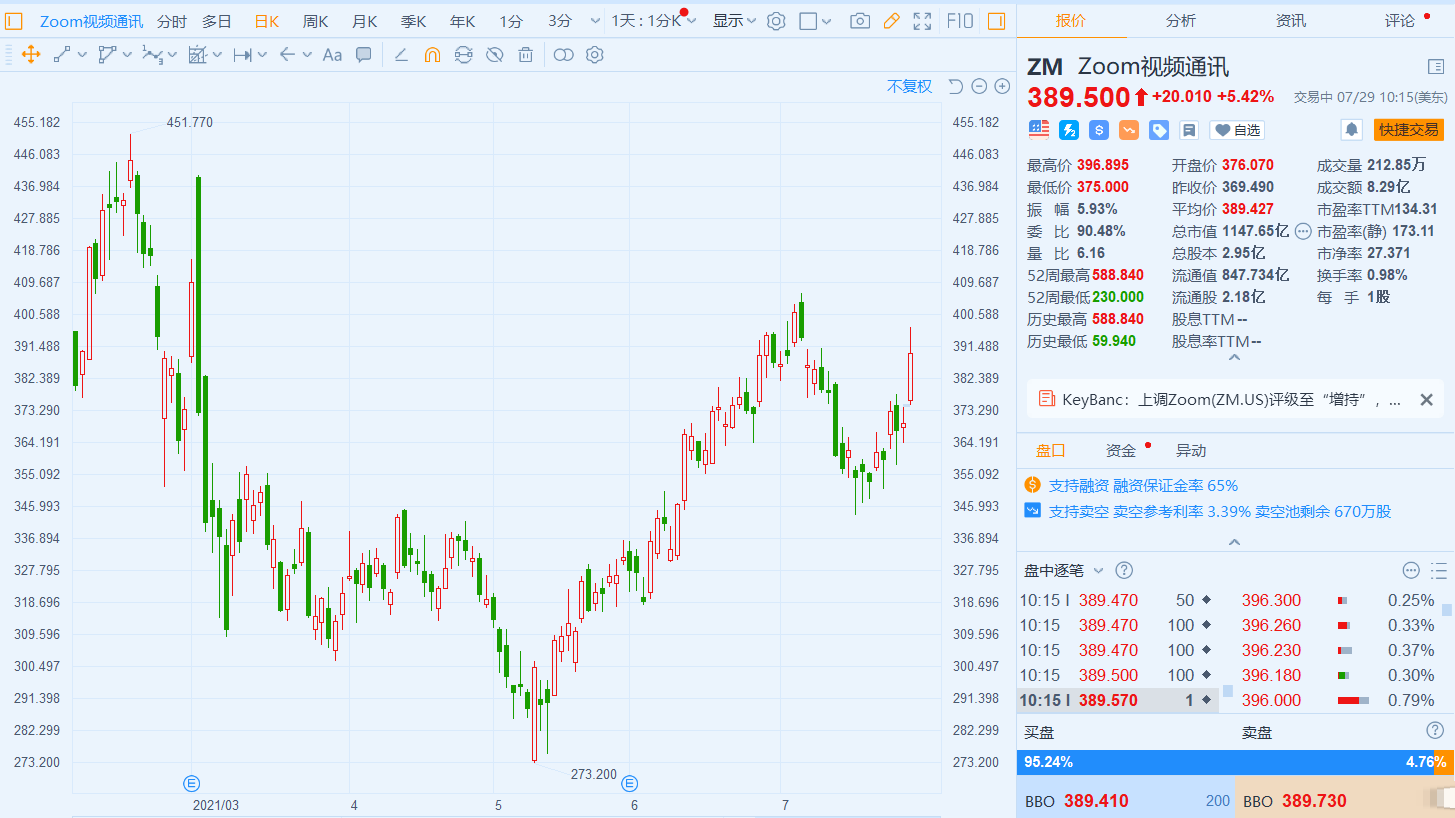Click the lightning quick-quote icon under ZM

tap(1069, 130)
